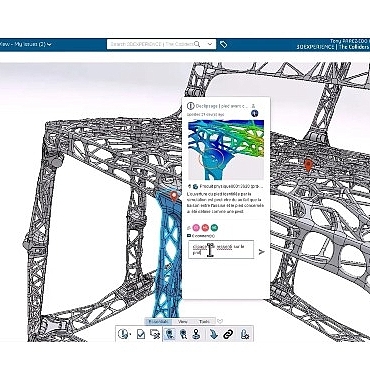
Task: Open the tag icon in top bar
Action: click(224, 44)
